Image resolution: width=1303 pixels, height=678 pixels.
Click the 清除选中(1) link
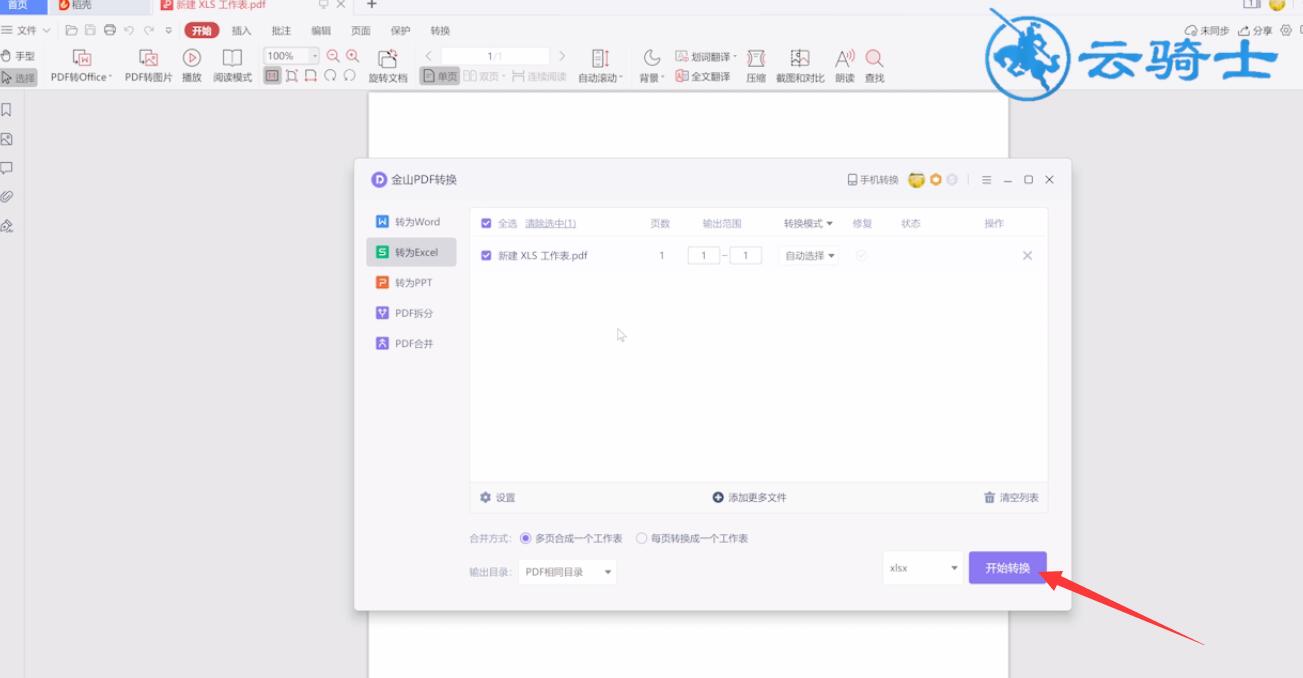click(550, 223)
